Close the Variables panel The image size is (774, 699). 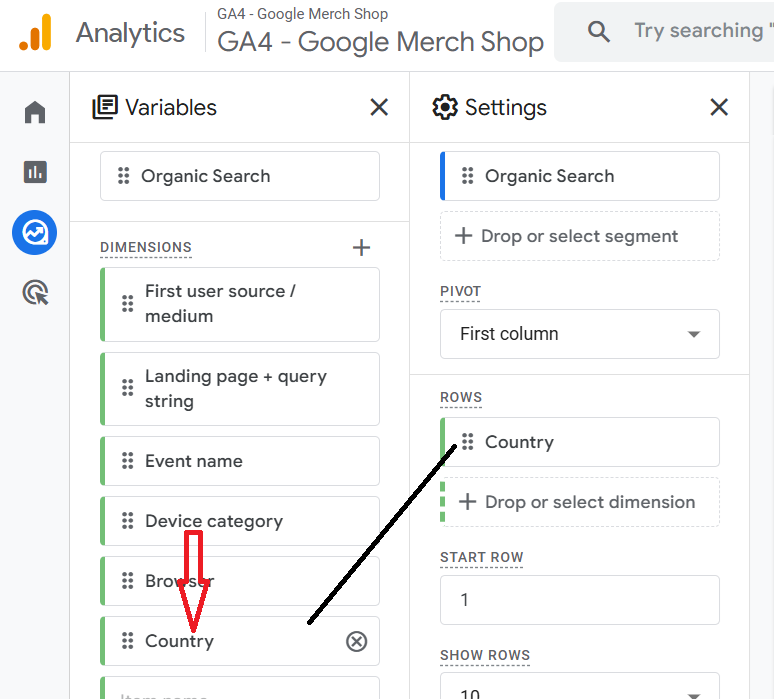379,107
